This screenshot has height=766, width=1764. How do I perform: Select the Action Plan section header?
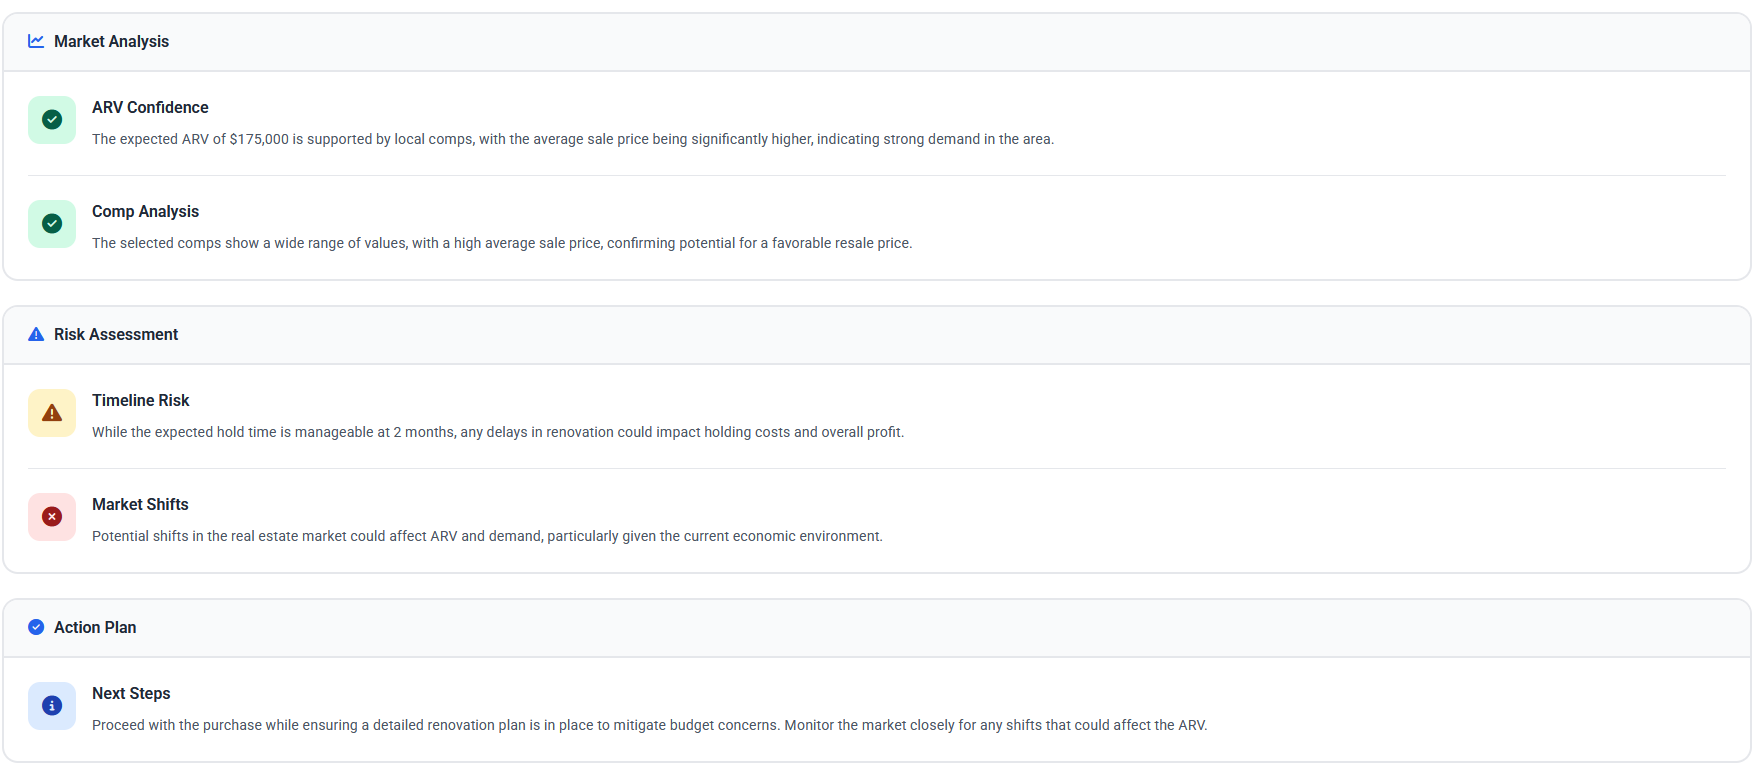point(95,627)
